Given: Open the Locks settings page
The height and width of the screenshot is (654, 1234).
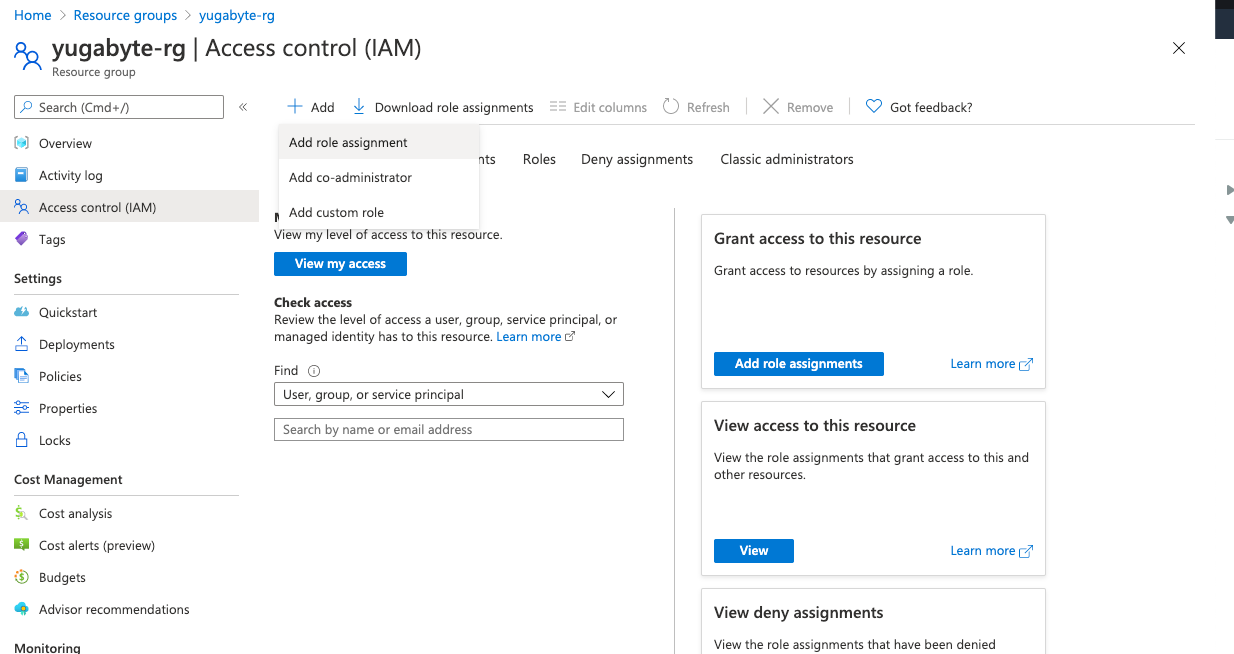Looking at the screenshot, I should (56, 440).
